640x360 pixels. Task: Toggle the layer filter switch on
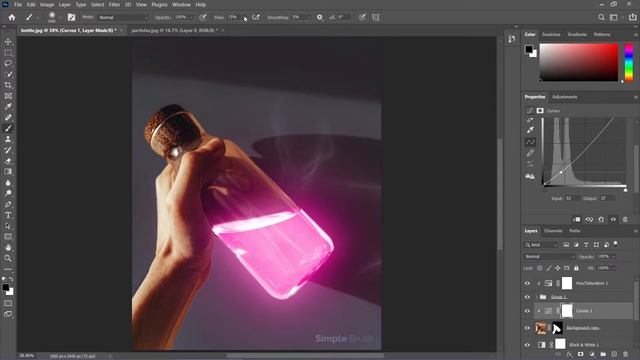pos(616,244)
